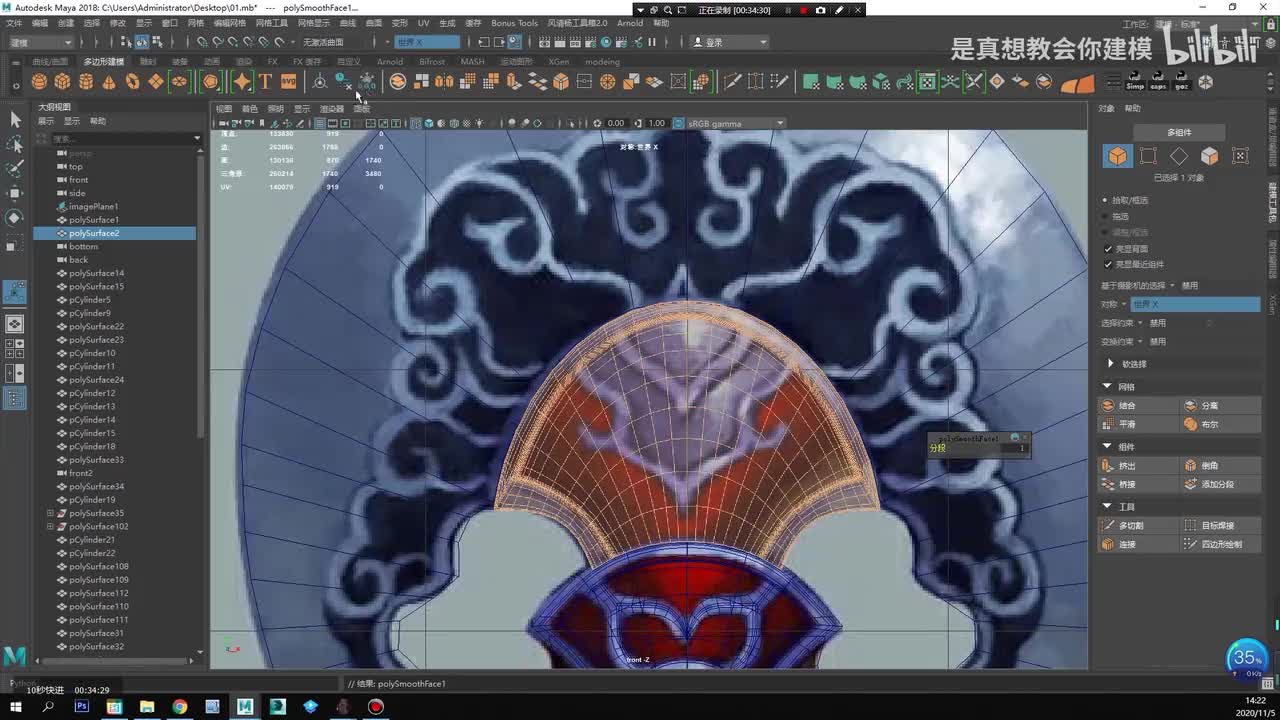1280x720 pixels.
Task: Click the Simp shelf script icon
Action: click(x=1135, y=81)
